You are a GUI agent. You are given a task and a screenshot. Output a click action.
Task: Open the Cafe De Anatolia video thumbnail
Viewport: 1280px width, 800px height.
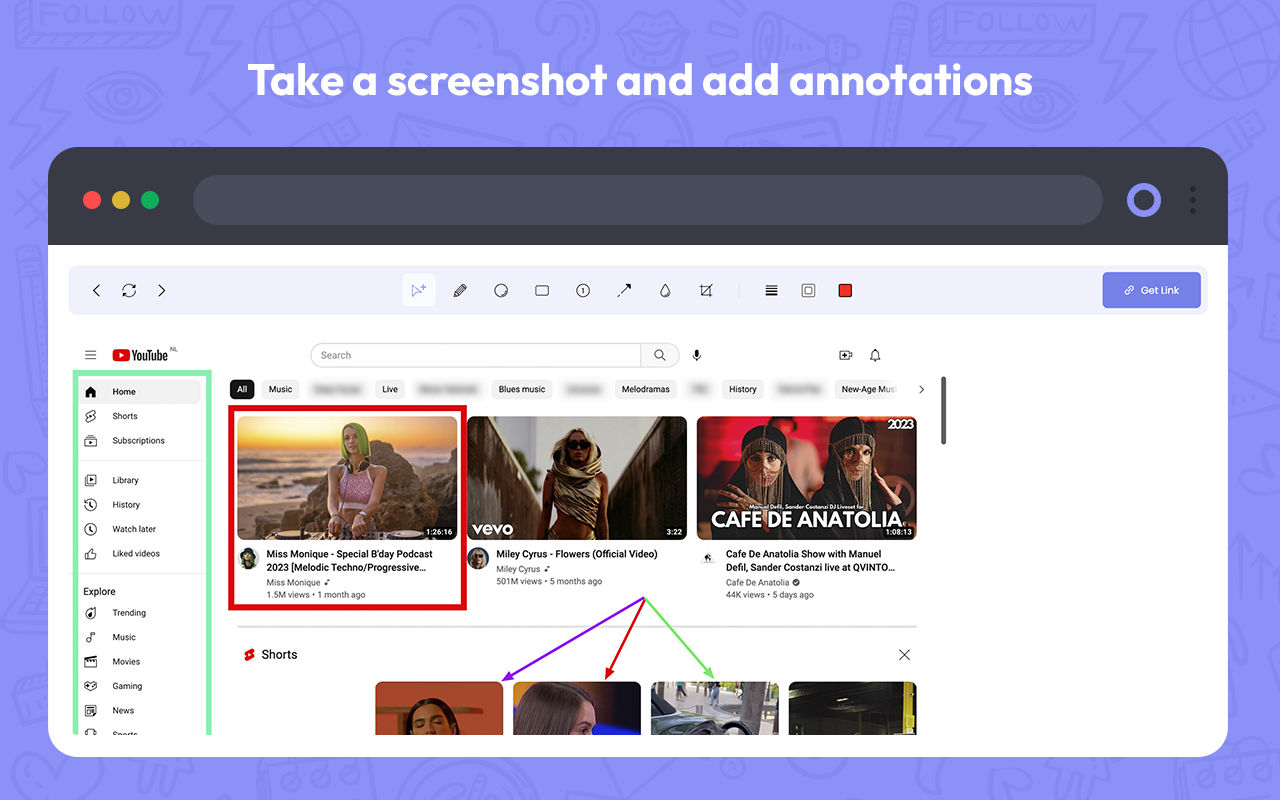click(807, 478)
